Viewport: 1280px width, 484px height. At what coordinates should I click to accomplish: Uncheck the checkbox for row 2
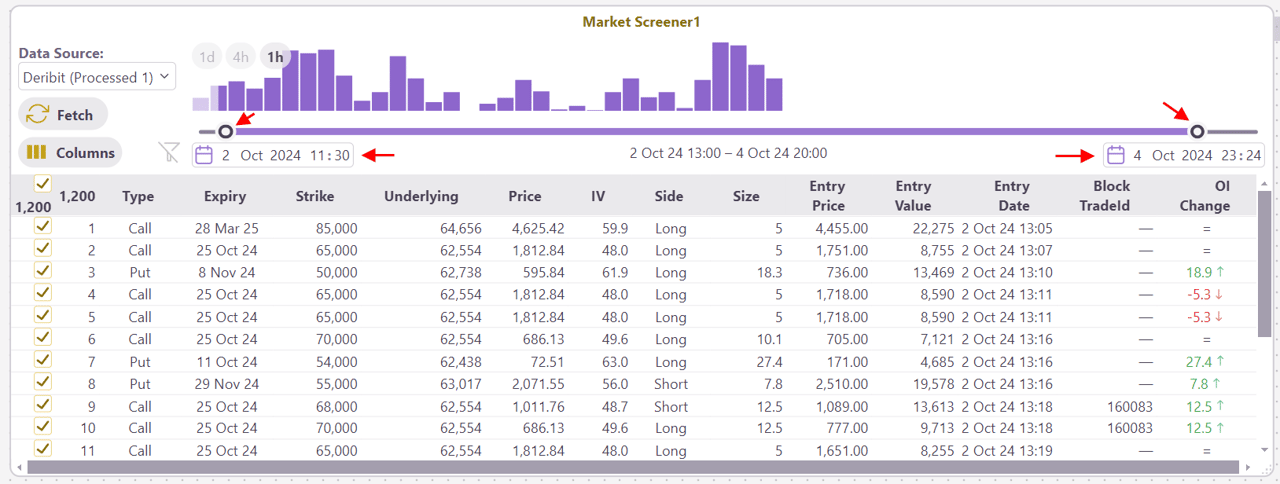tap(42, 249)
